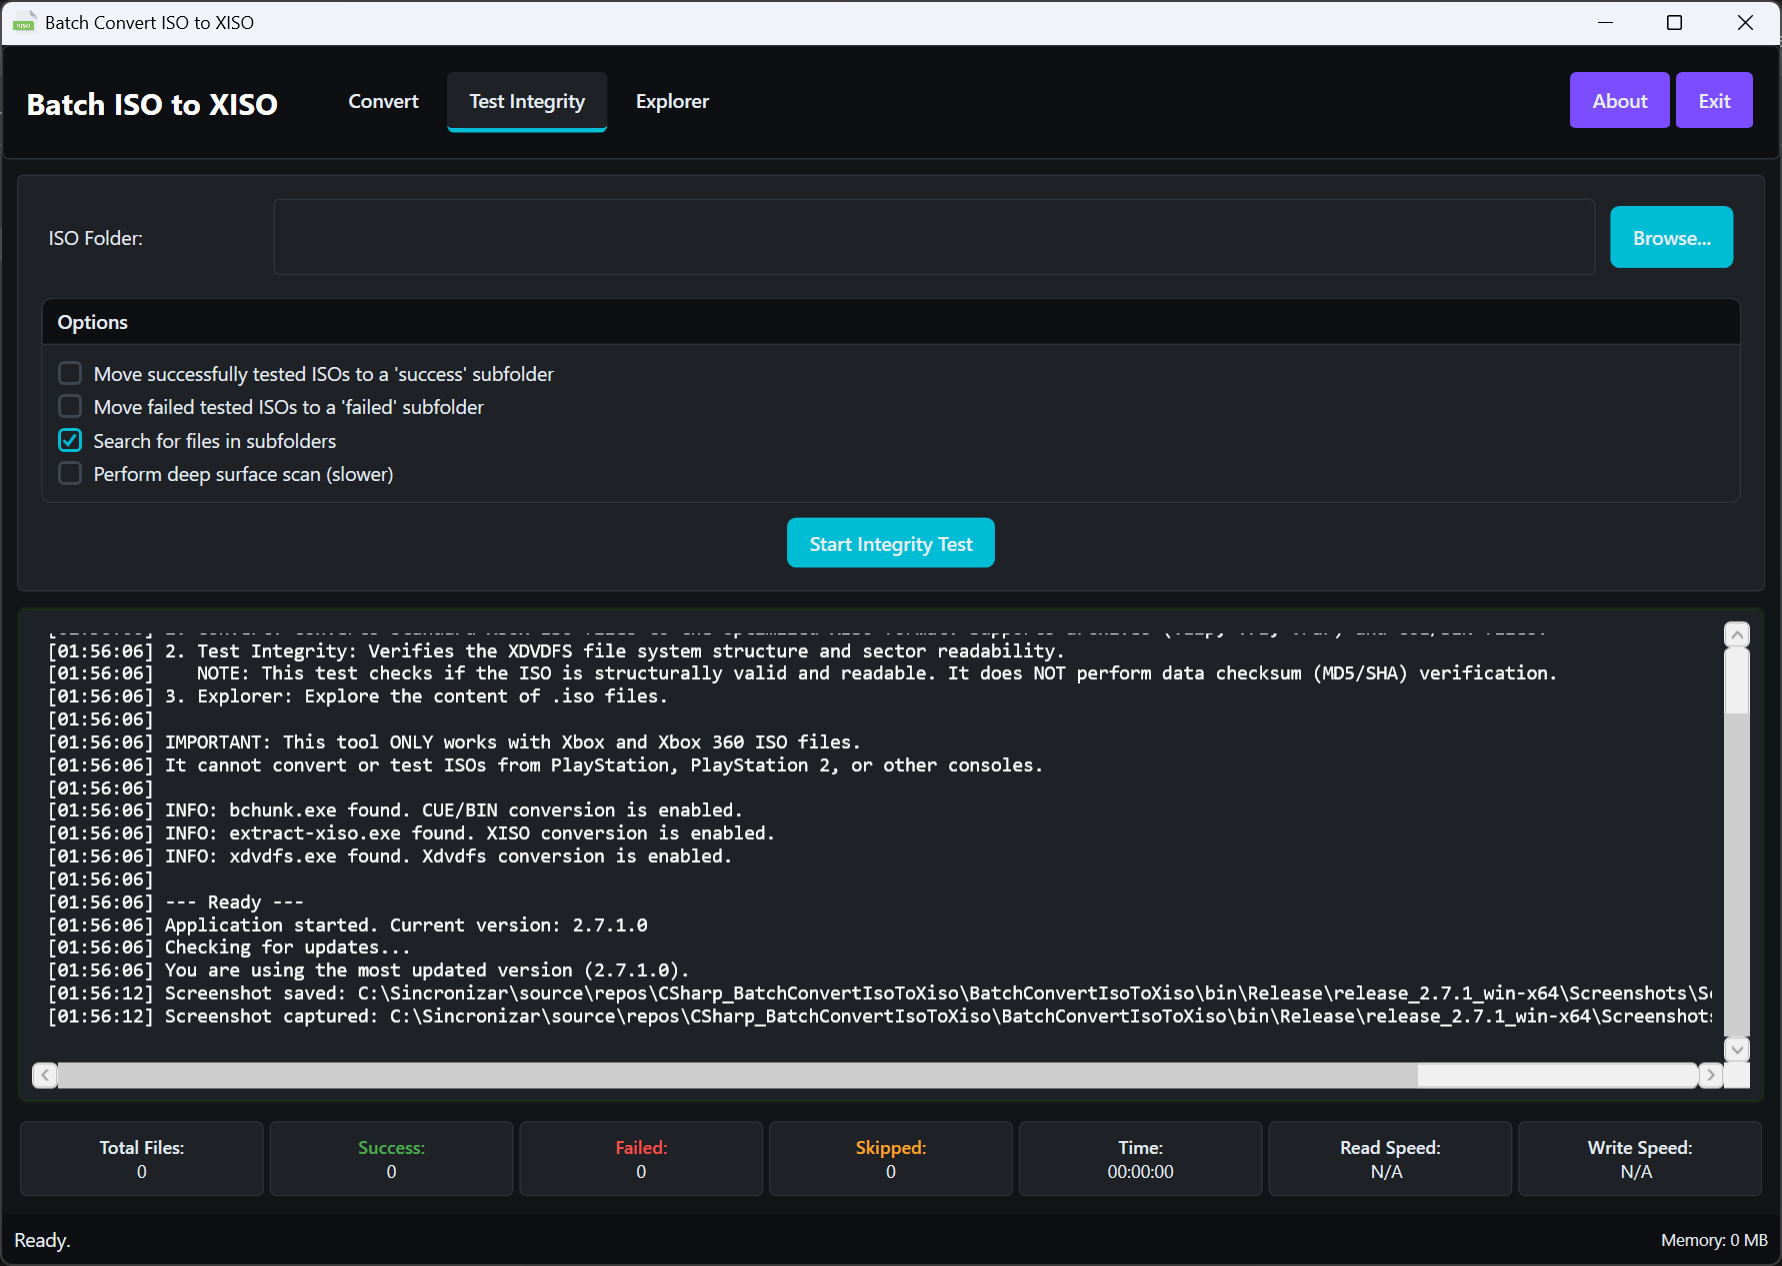The height and width of the screenshot is (1266, 1782).
Task: Click the orange 'Skipped:' counter
Action: pos(891,1159)
